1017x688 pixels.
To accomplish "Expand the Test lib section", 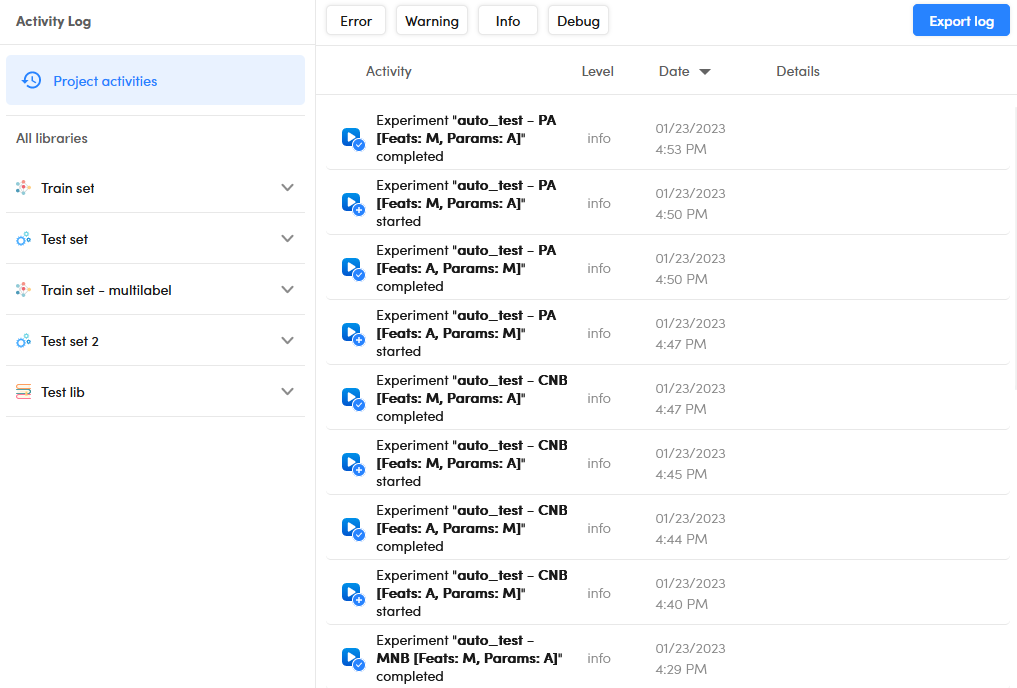I will coord(288,392).
